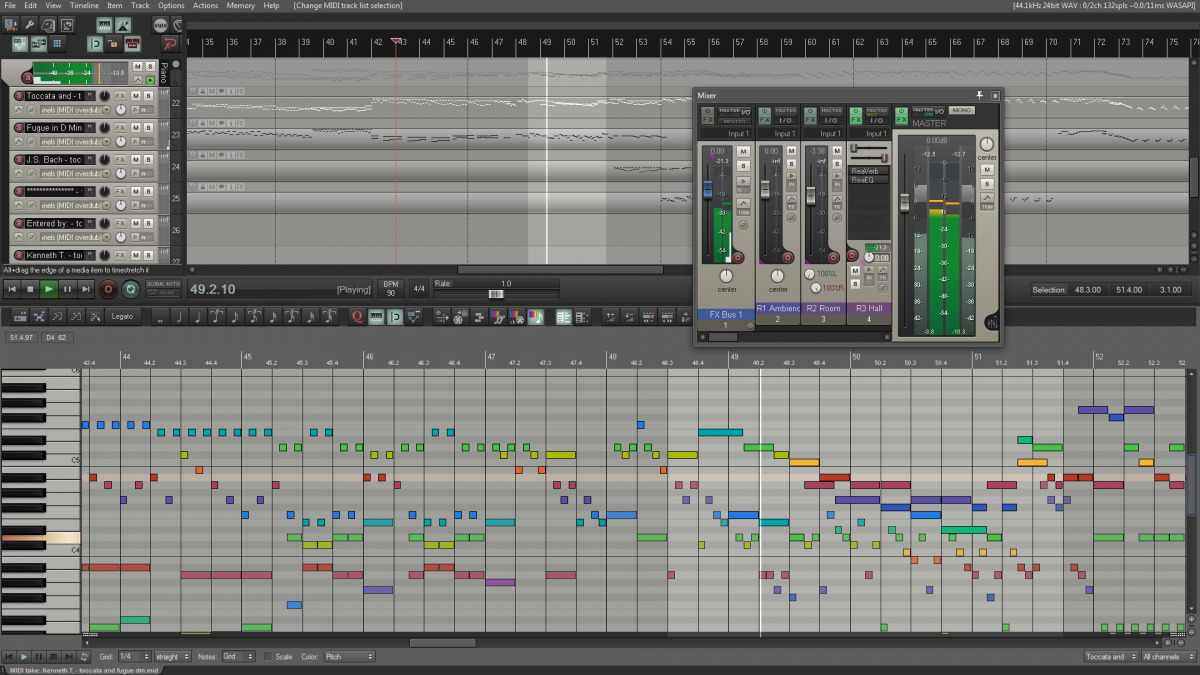Click the whole note length icon
Screen dimensions: 1200x675
pos(160,317)
